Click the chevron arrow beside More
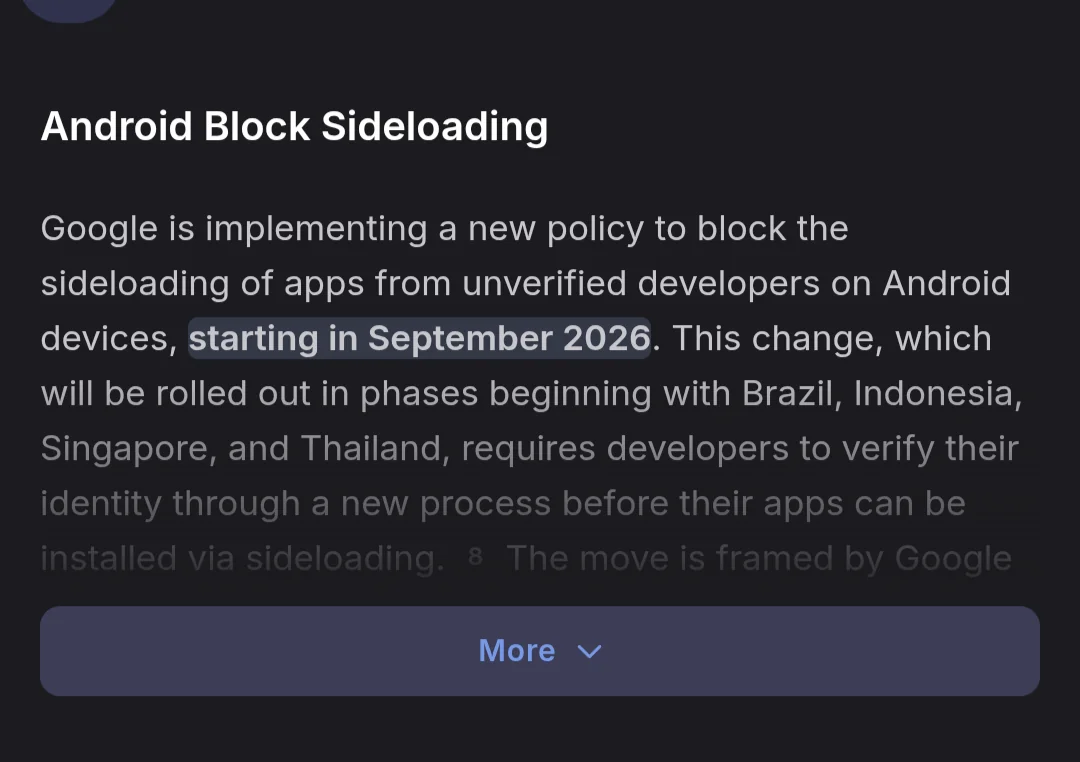 [x=590, y=652]
